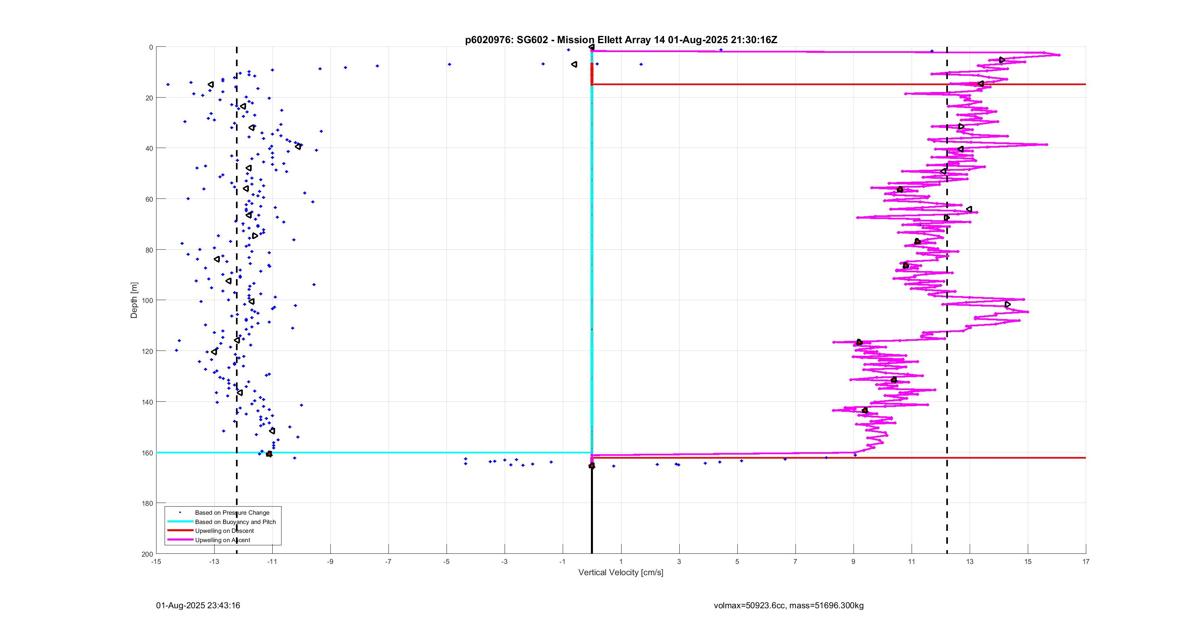Click the x-axis tick label 7

pyautogui.click(x=795, y=562)
